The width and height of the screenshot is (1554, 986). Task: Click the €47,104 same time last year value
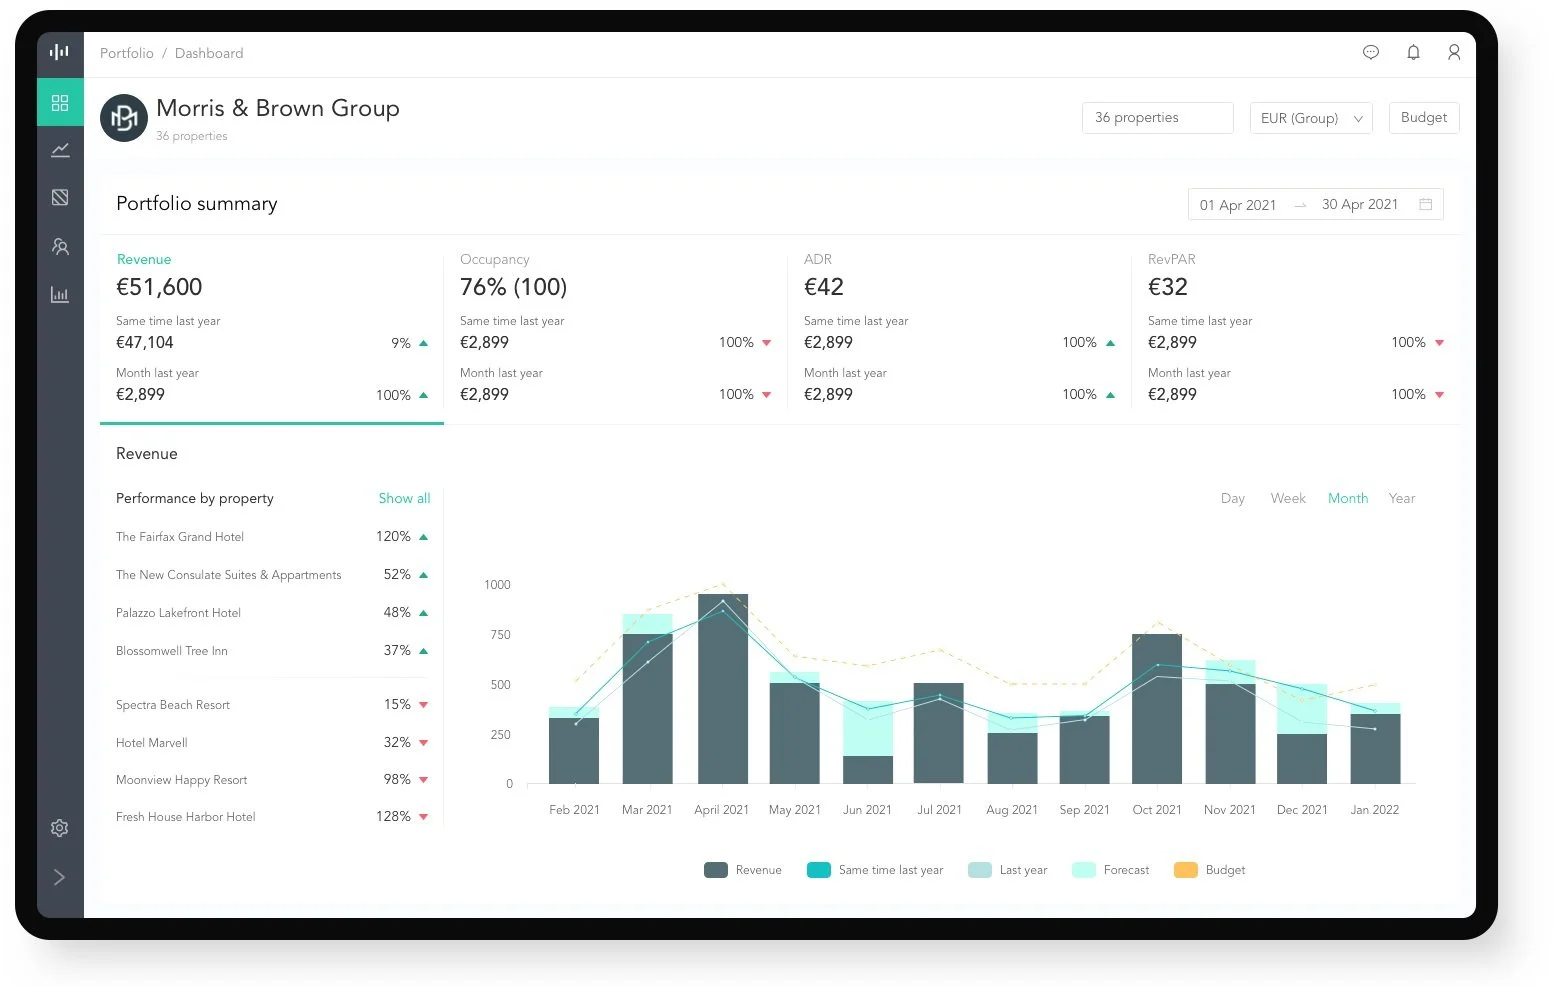pyautogui.click(x=145, y=342)
